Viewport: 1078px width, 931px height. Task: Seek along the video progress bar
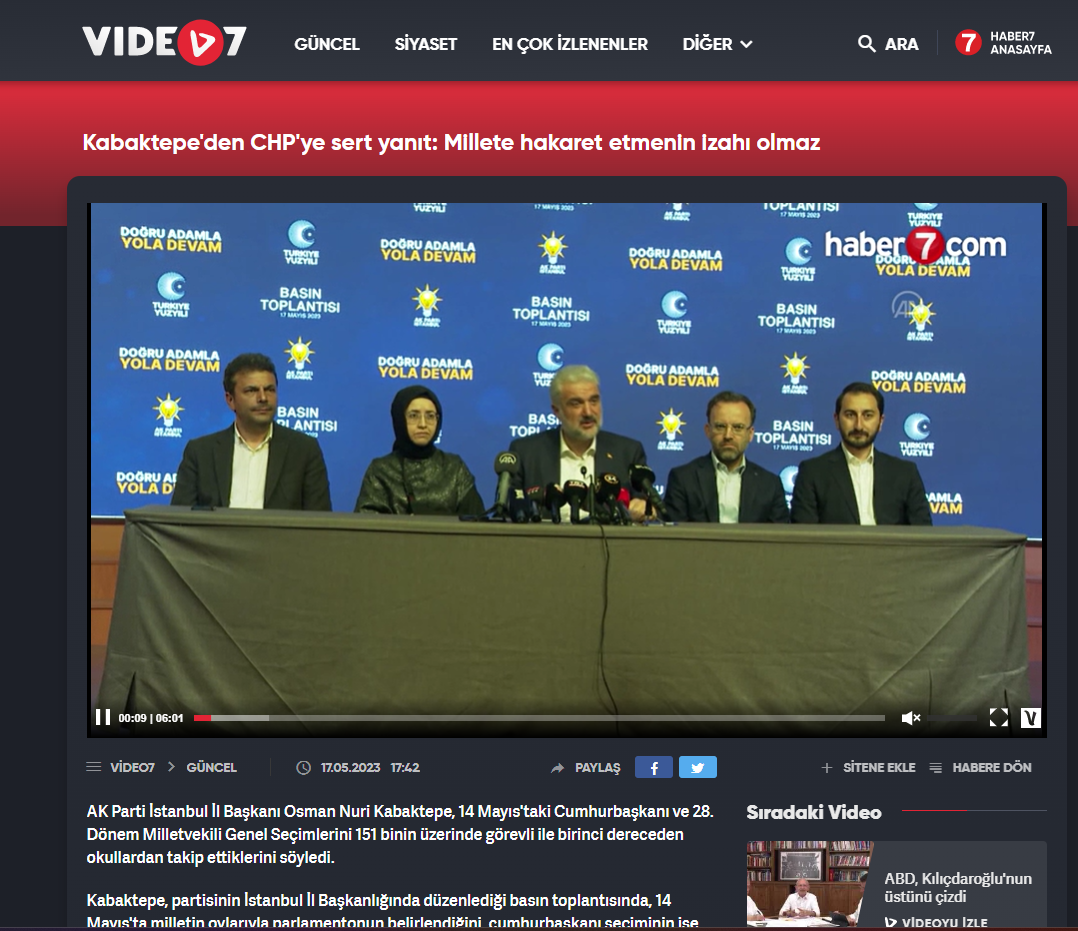point(540,718)
